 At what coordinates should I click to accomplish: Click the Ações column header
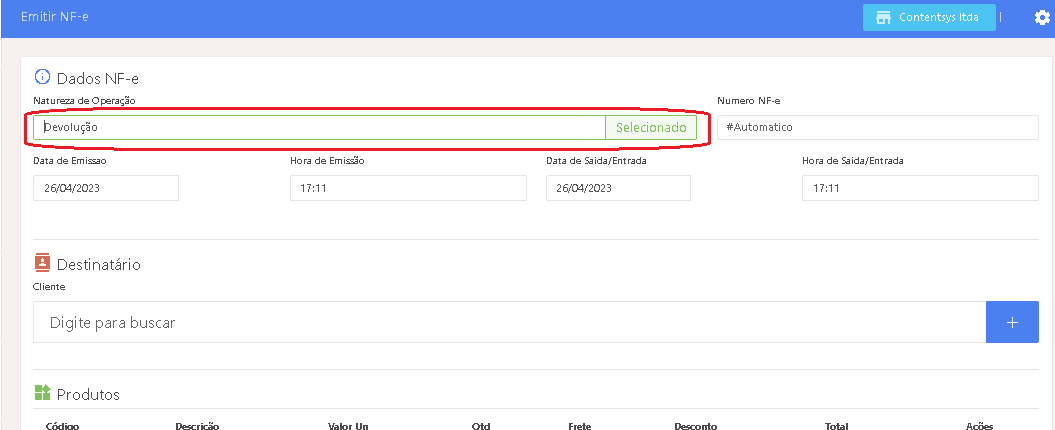[979, 426]
